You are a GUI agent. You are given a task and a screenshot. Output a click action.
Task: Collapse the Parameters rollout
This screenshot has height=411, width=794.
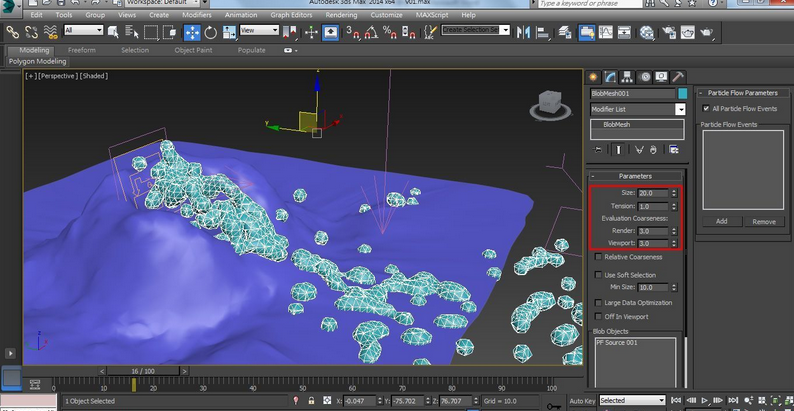635,176
